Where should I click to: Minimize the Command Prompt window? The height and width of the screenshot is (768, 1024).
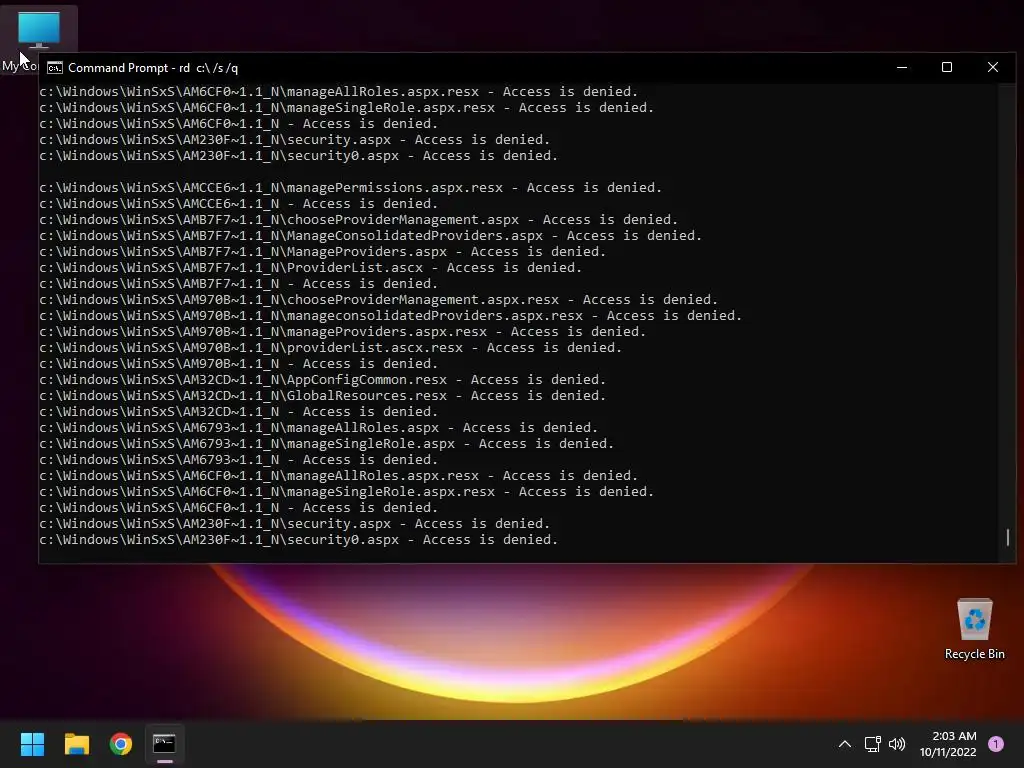tap(902, 67)
